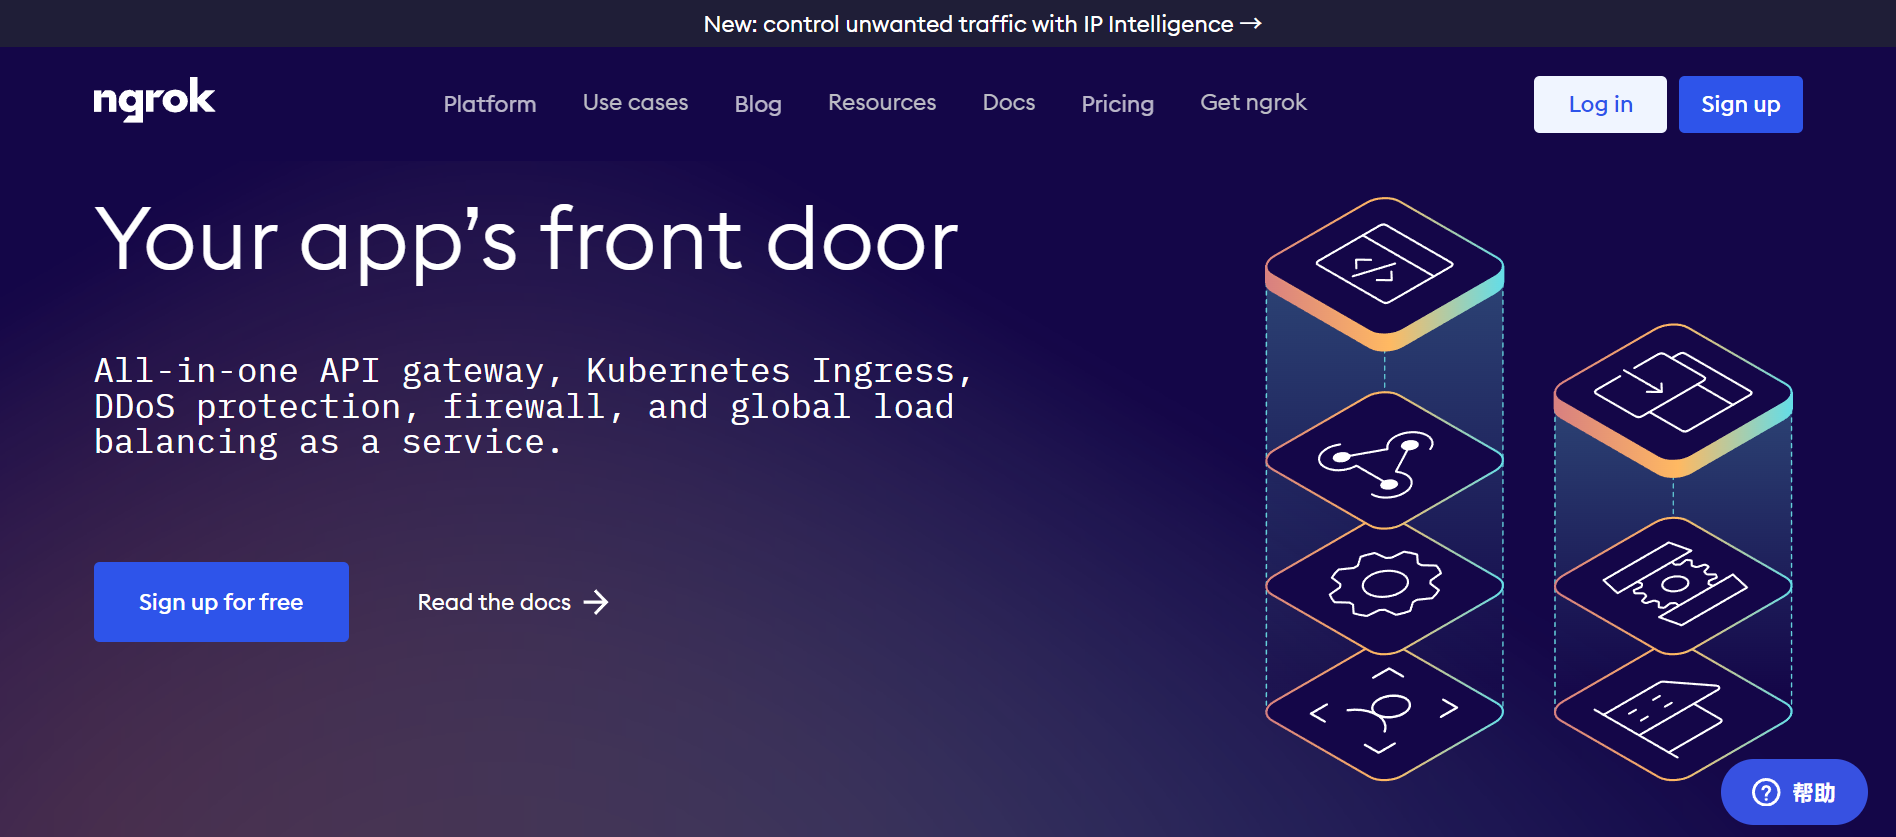Image resolution: width=1896 pixels, height=837 pixels.
Task: Click the connected nodes graph tile icon
Action: [x=1376, y=464]
